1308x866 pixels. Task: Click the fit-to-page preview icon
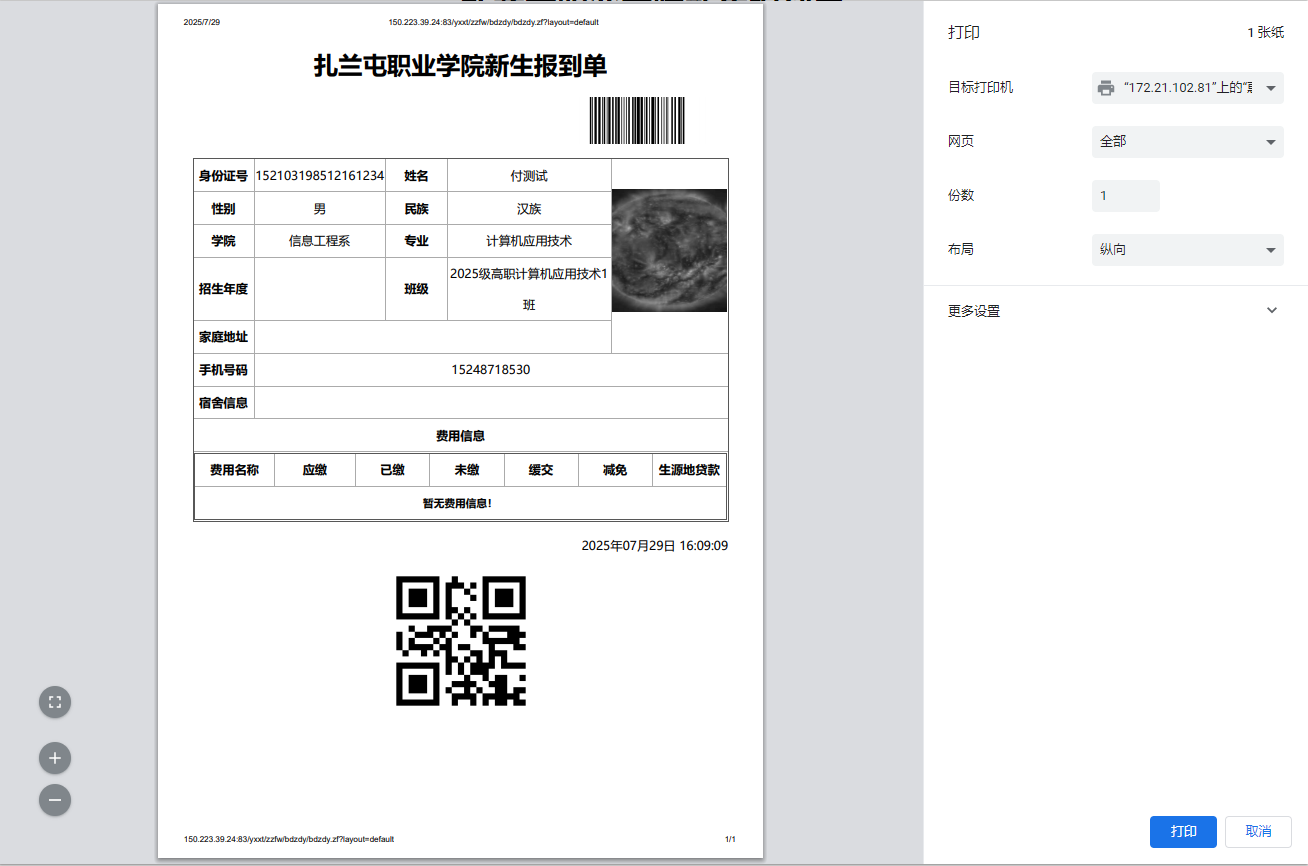55,701
